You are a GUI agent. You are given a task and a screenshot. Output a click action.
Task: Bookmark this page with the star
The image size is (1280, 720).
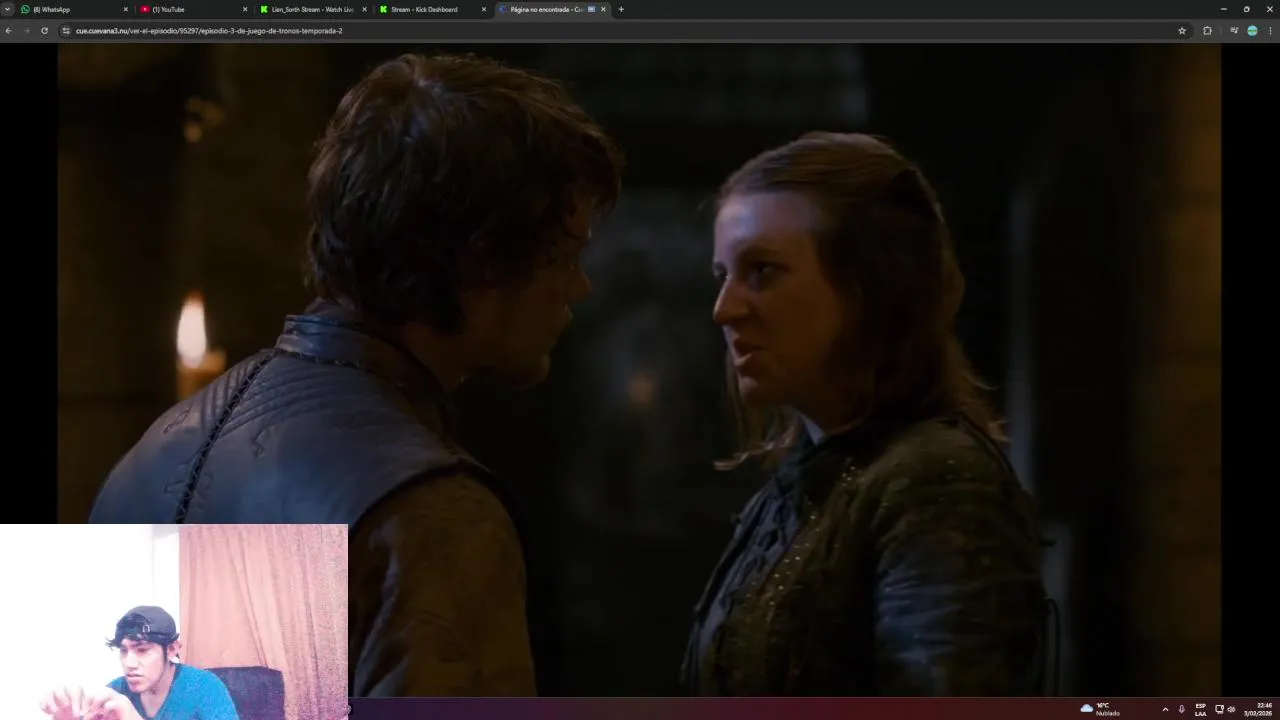pyautogui.click(x=1182, y=30)
